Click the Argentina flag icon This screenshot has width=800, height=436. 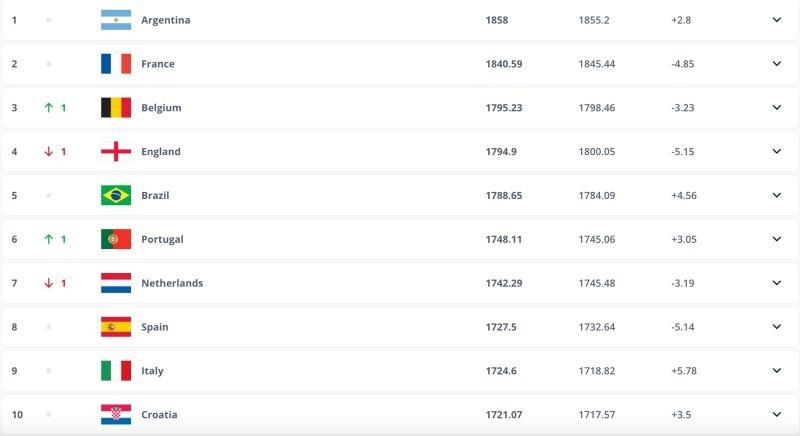[x=116, y=20]
